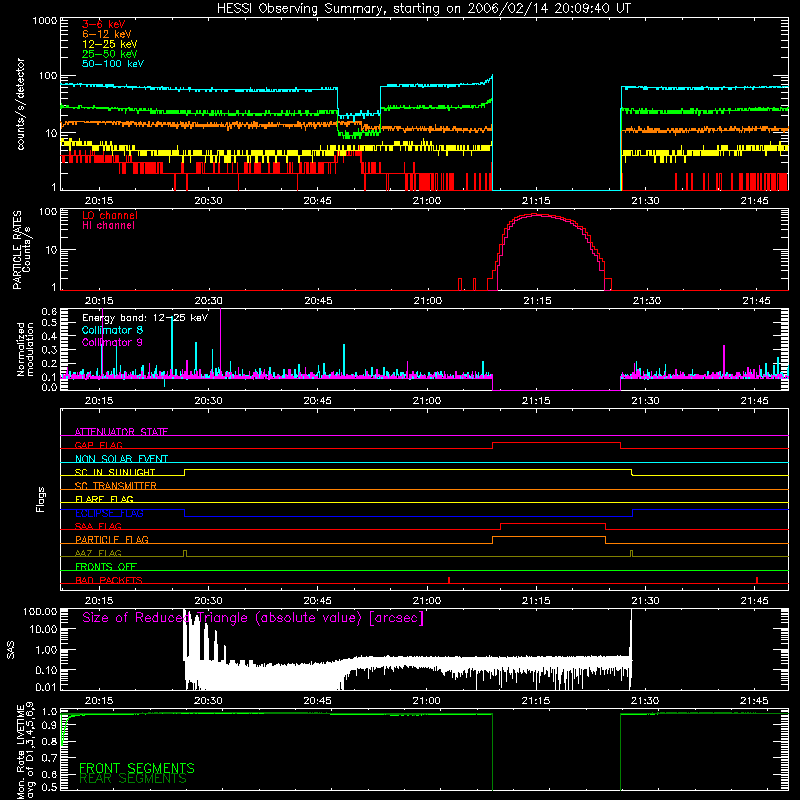Click the 21:30 tick under flags plot
The image size is (800, 800).
(645, 601)
